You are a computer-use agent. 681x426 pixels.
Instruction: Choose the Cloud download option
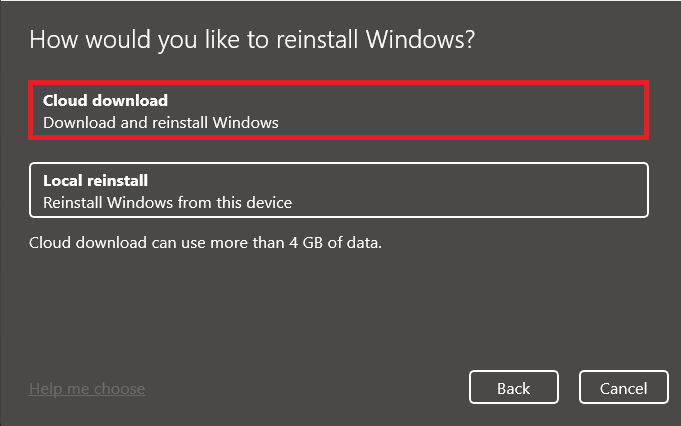[x=339, y=111]
